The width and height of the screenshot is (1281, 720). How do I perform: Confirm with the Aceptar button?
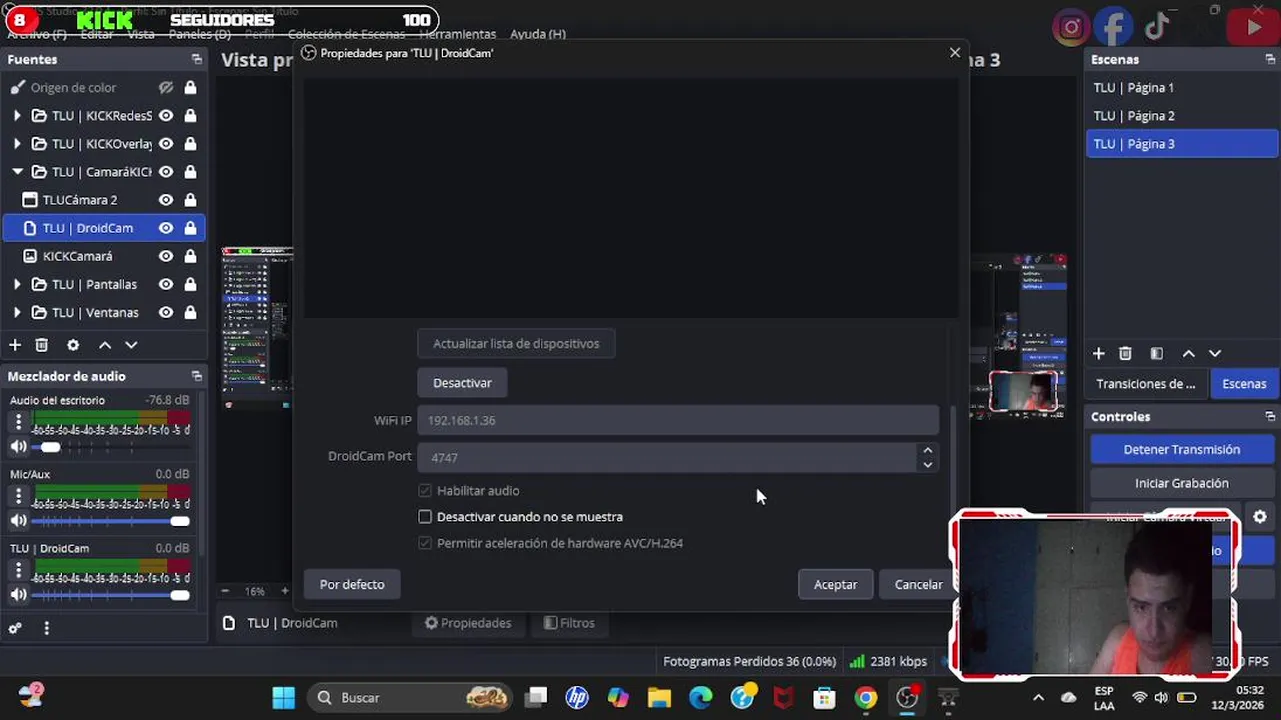[835, 585]
